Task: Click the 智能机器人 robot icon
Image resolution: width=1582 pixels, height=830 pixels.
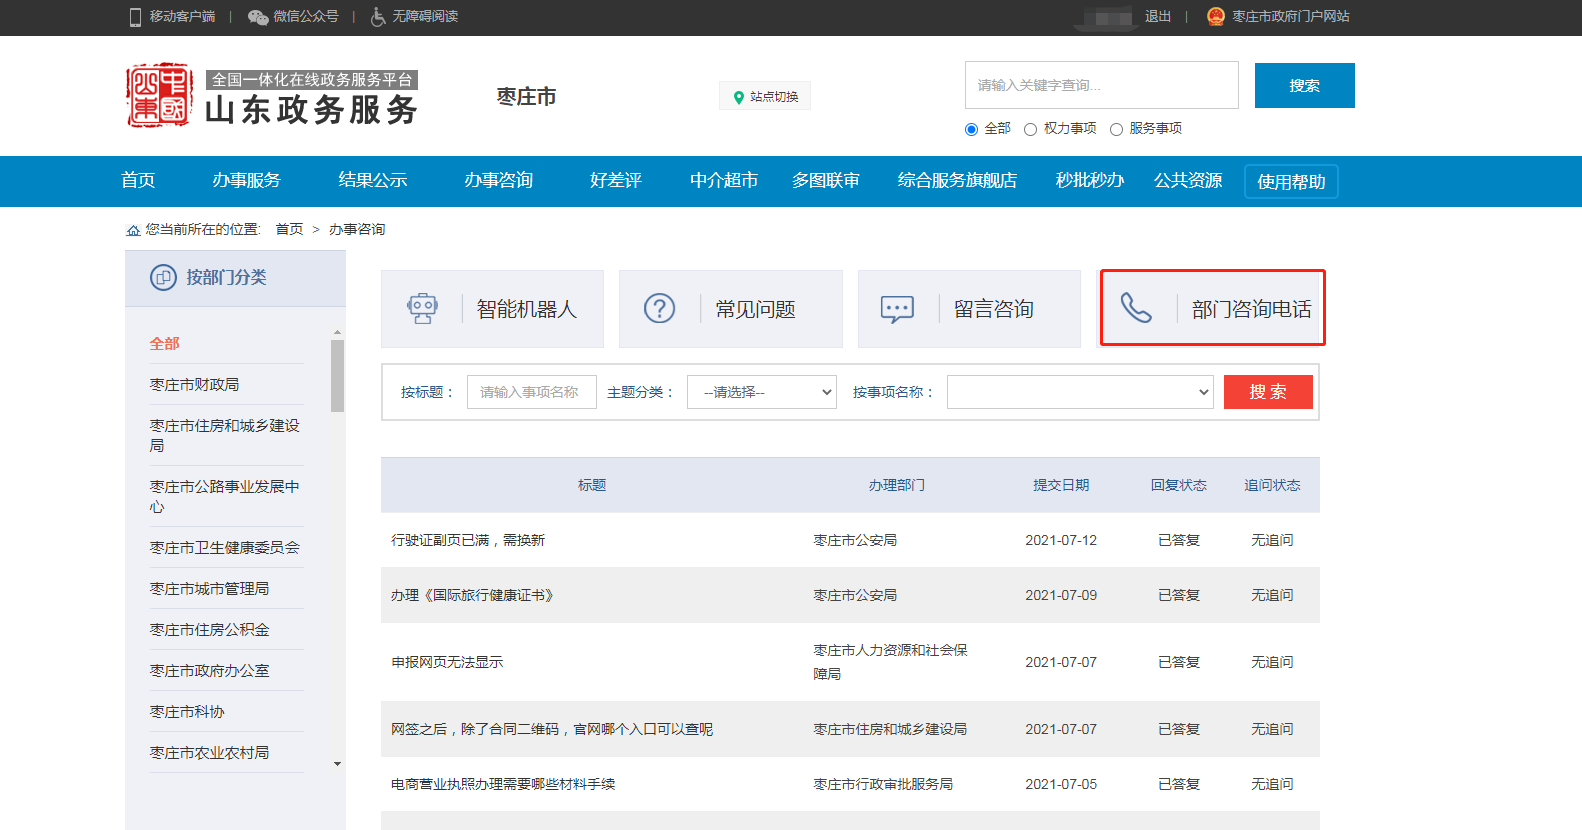Action: pos(422,309)
